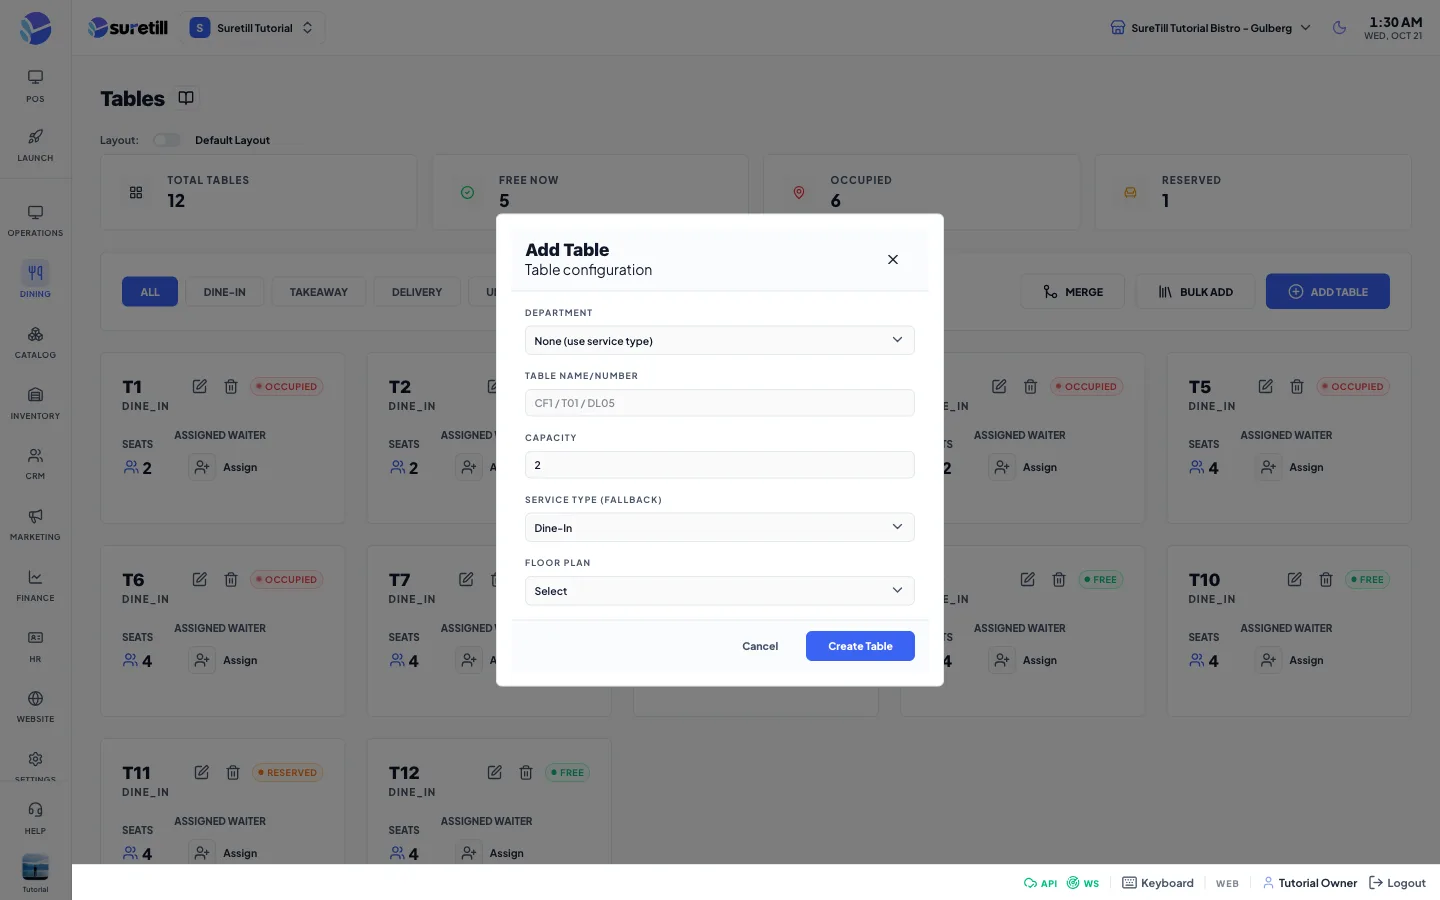This screenshot has width=1440, height=900.
Task: Select the ALL tables filter tab
Action: pos(150,292)
